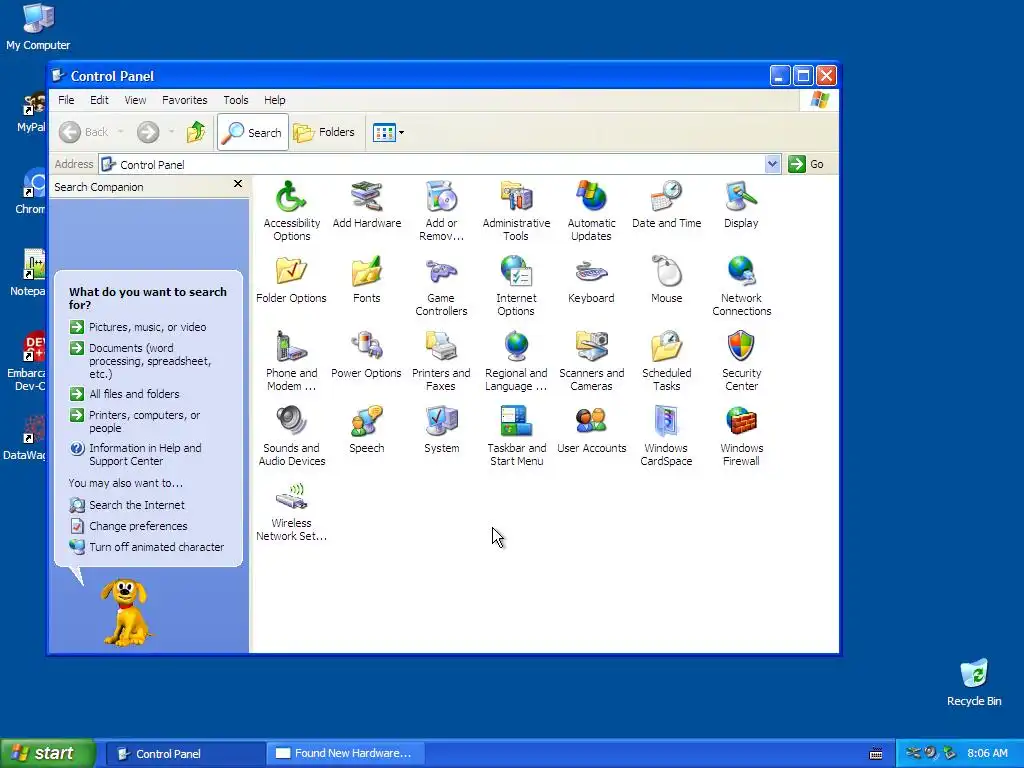
Task: Expand the Address bar dropdown arrow
Action: point(773,164)
